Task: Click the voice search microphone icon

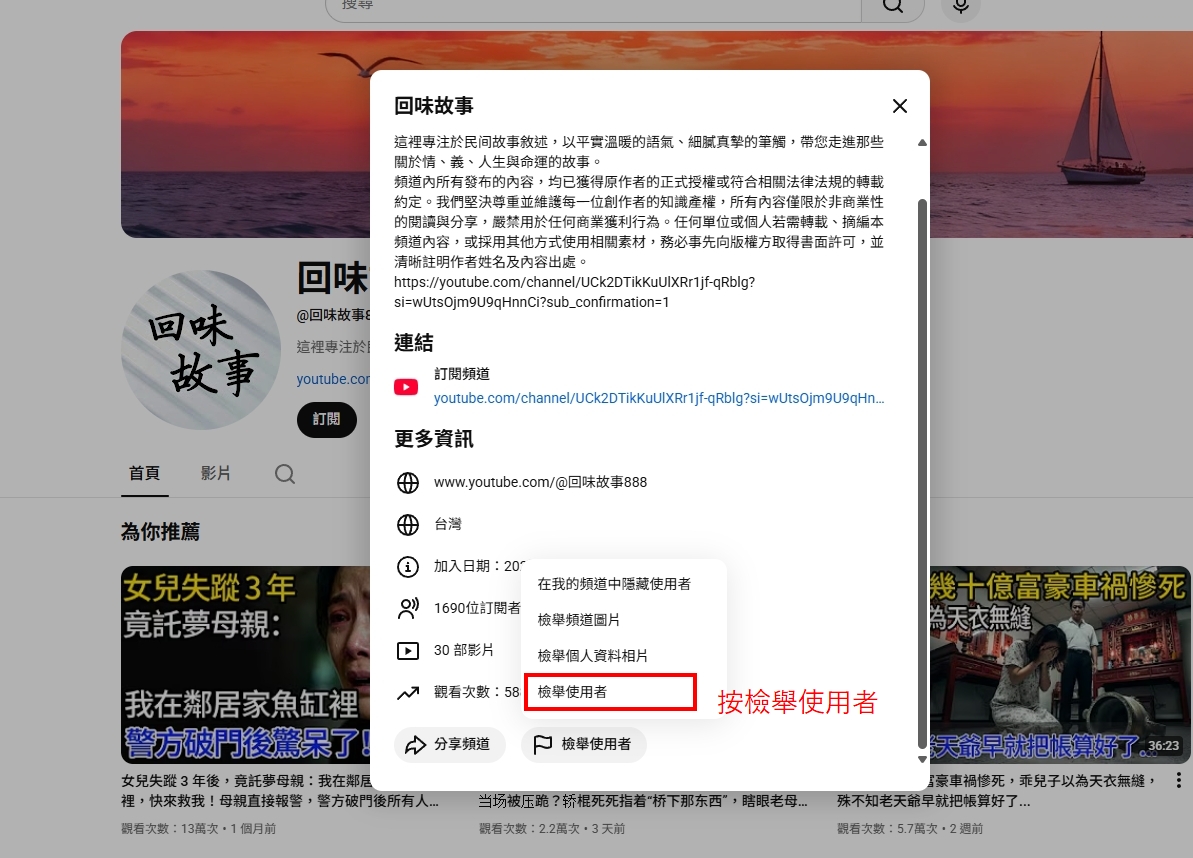Action: click(x=960, y=6)
